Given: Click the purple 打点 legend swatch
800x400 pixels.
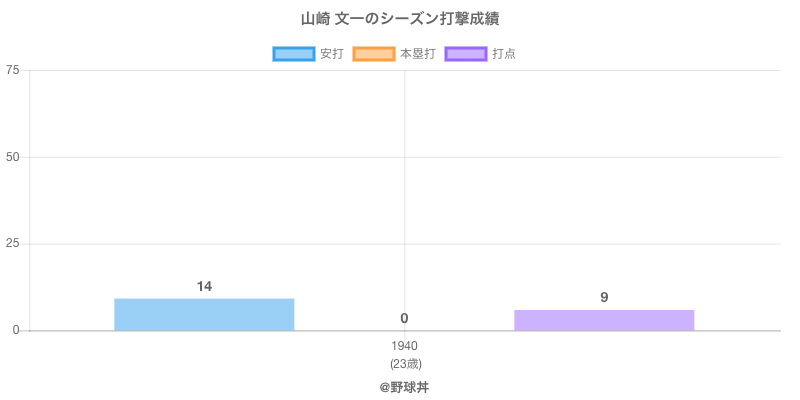Looking at the screenshot, I should (x=465, y=54).
